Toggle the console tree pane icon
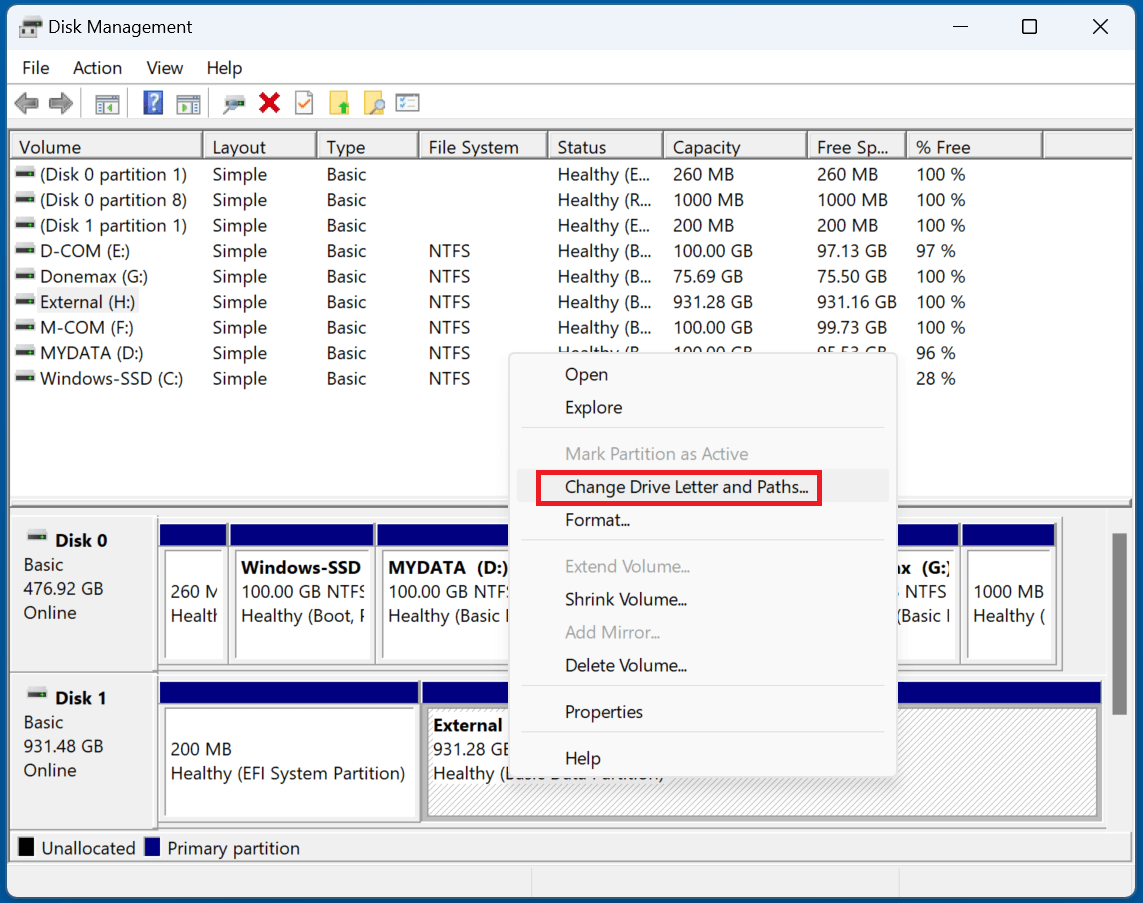Image resolution: width=1143 pixels, height=903 pixels. tap(107, 102)
